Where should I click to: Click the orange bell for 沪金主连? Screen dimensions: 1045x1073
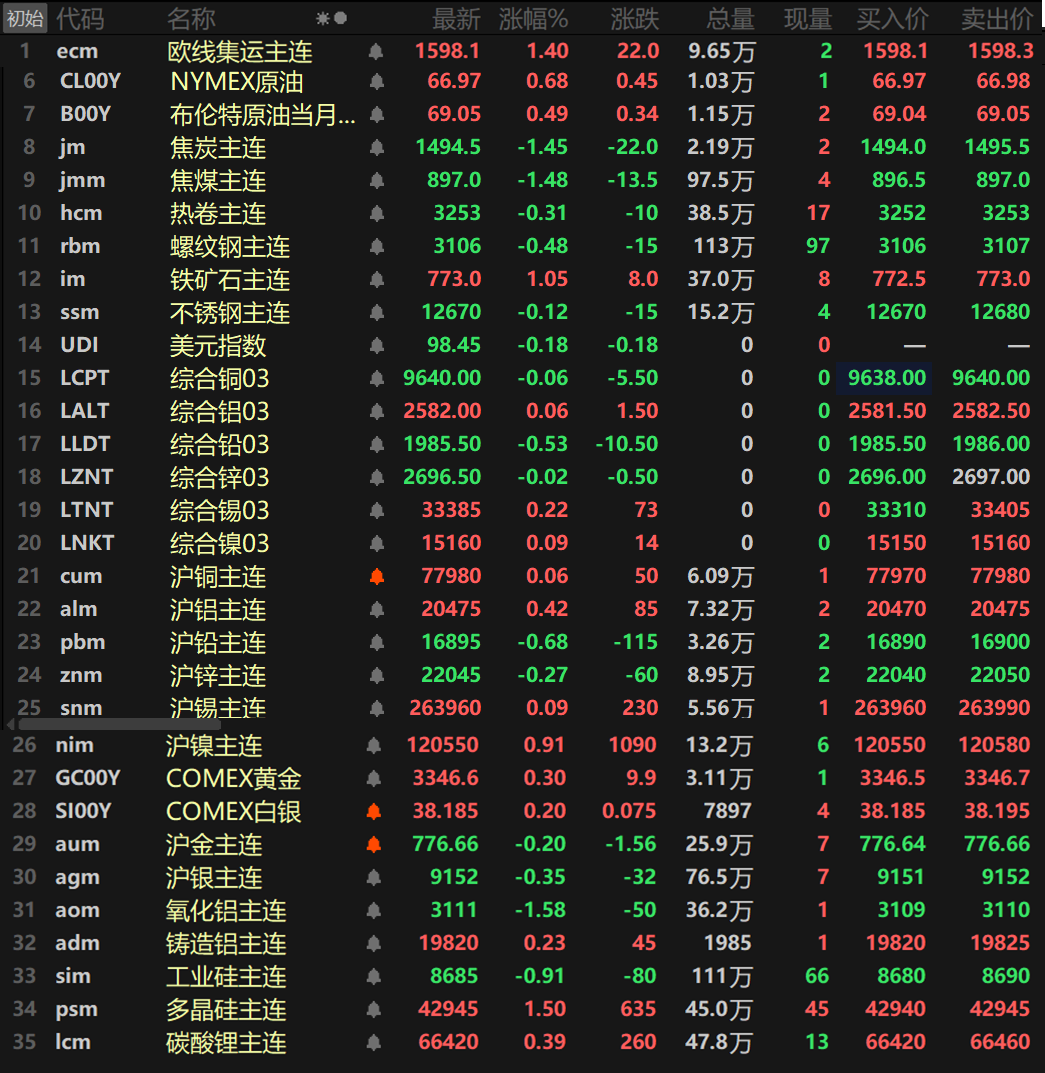point(374,844)
